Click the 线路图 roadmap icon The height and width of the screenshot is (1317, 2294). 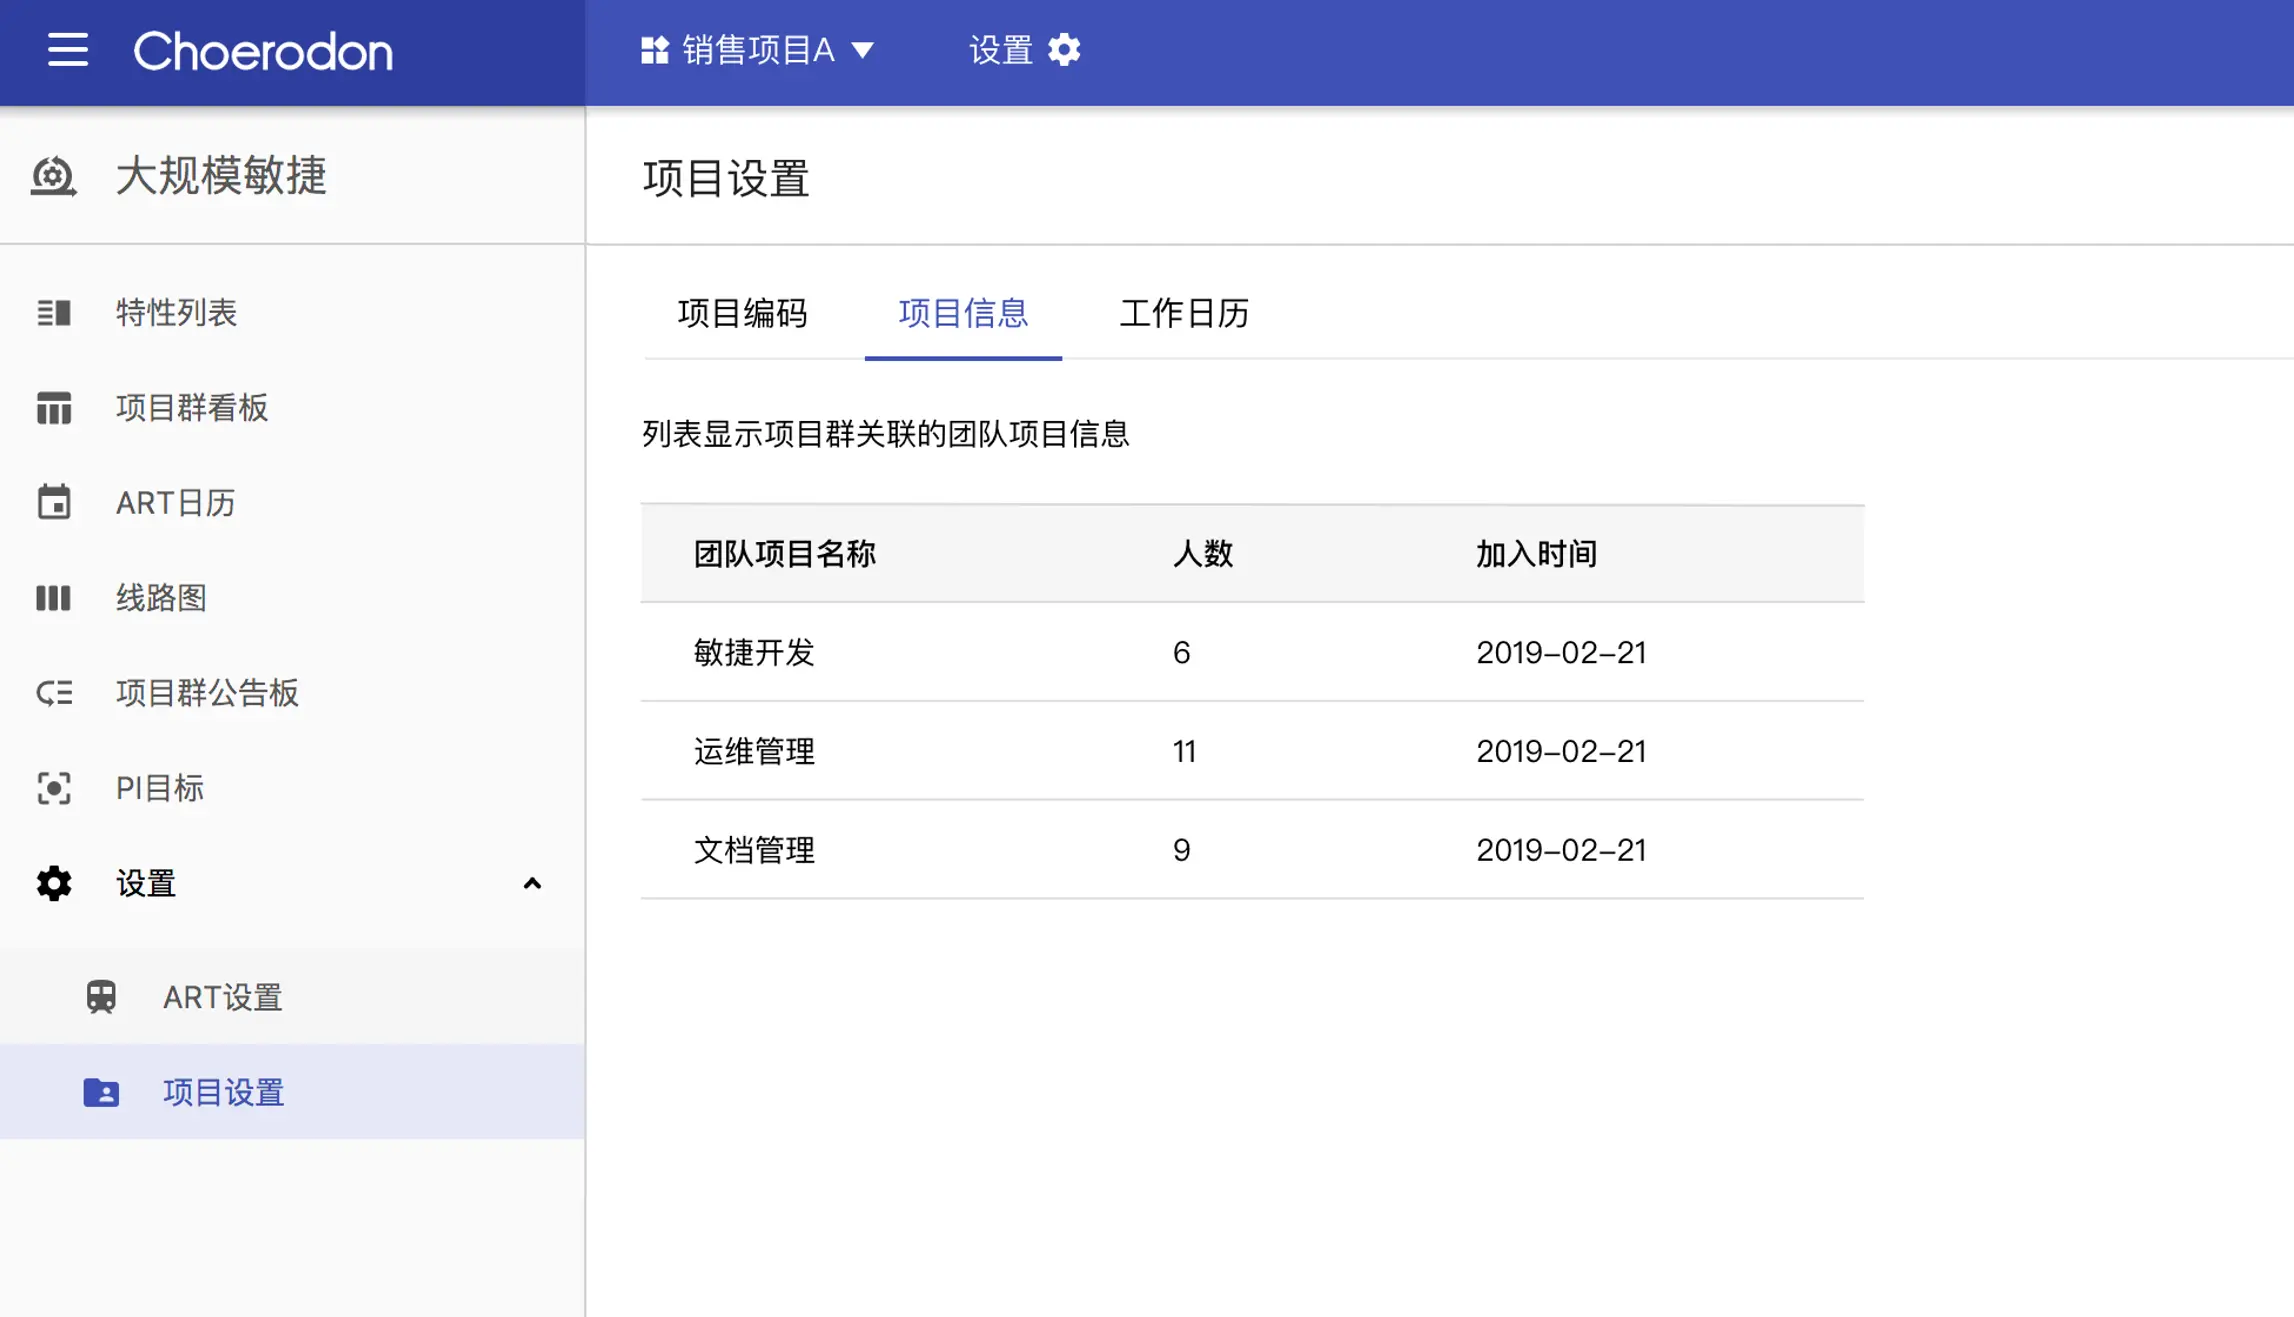54,598
